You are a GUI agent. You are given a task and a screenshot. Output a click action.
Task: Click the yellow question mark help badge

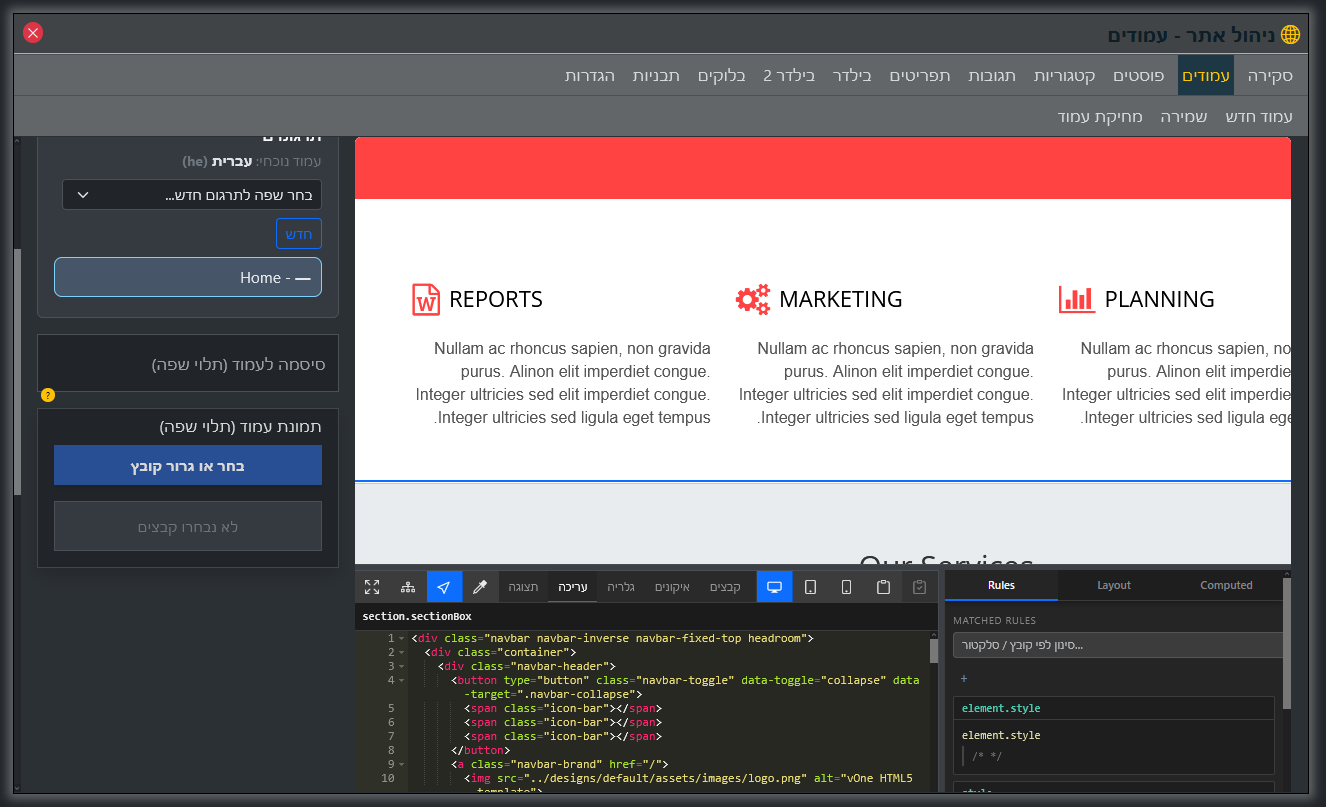click(x=48, y=395)
